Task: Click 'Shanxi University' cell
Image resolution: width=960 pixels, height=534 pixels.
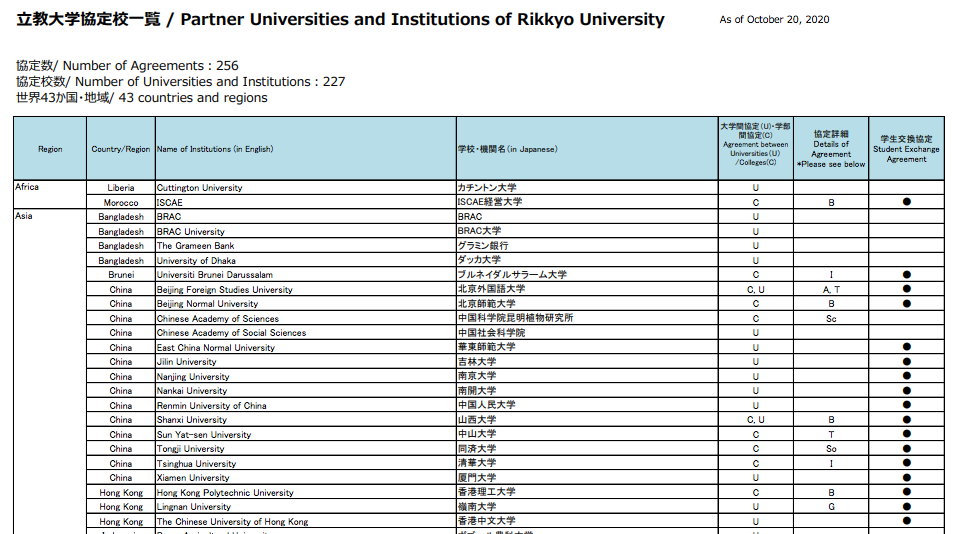Action: coord(306,419)
